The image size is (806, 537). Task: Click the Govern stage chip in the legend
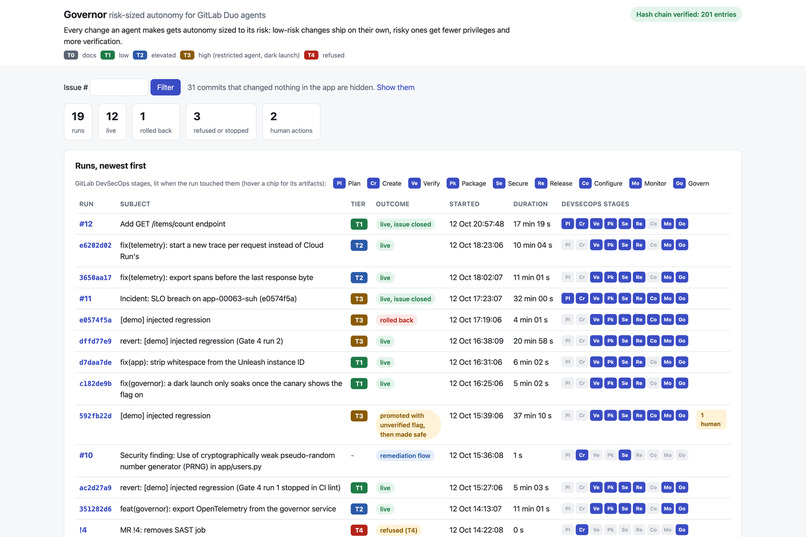(679, 183)
